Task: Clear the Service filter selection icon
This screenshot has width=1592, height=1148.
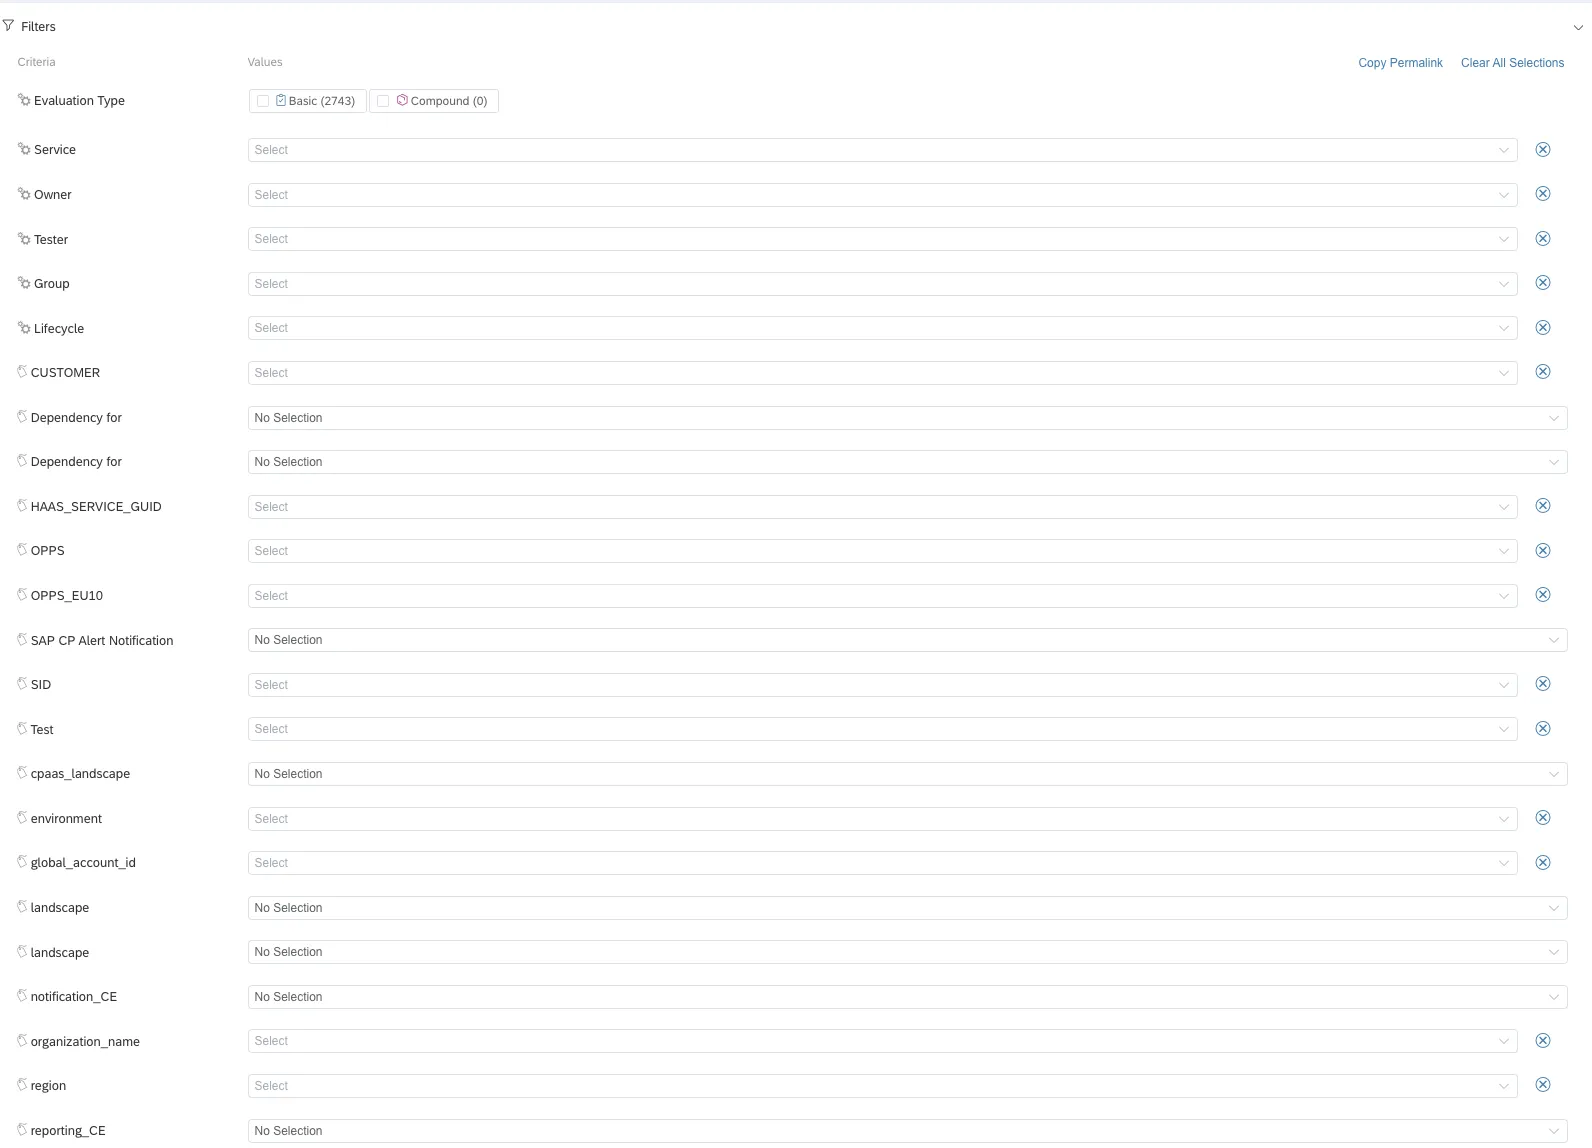Action: coord(1542,150)
